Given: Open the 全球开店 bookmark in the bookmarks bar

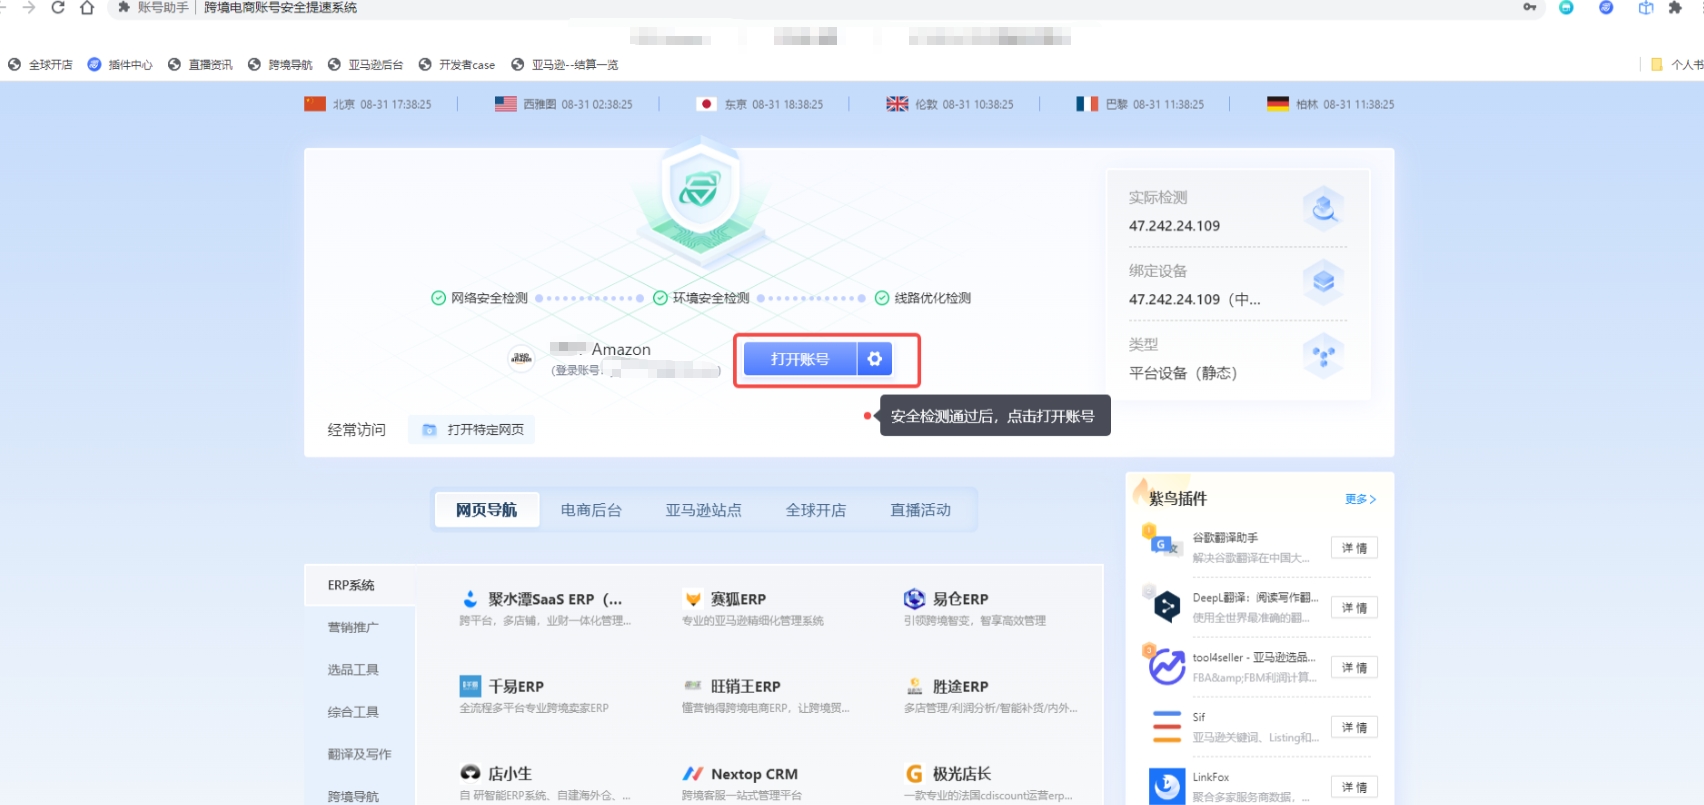Looking at the screenshot, I should coord(40,65).
